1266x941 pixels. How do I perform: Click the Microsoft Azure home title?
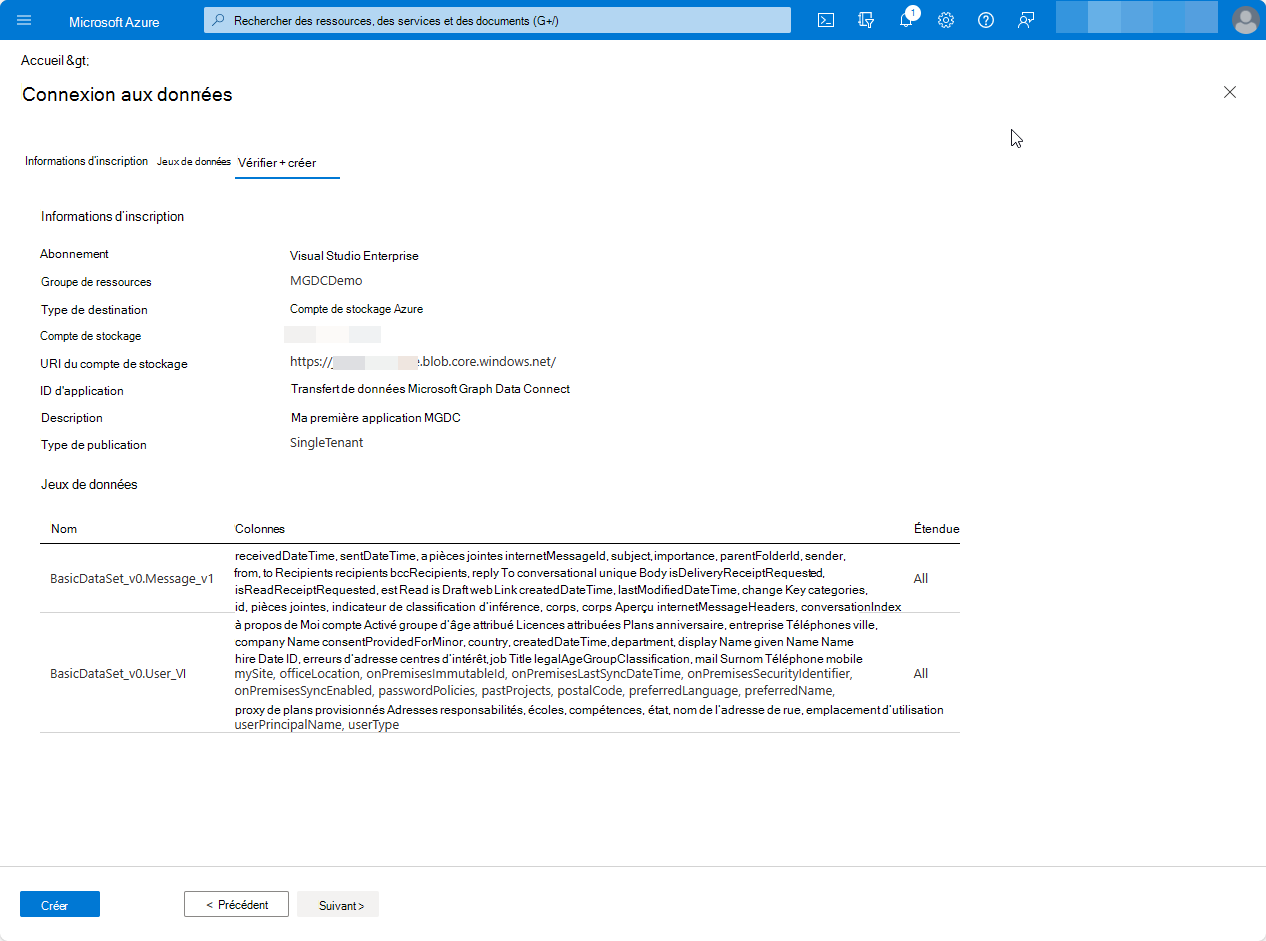pos(114,22)
